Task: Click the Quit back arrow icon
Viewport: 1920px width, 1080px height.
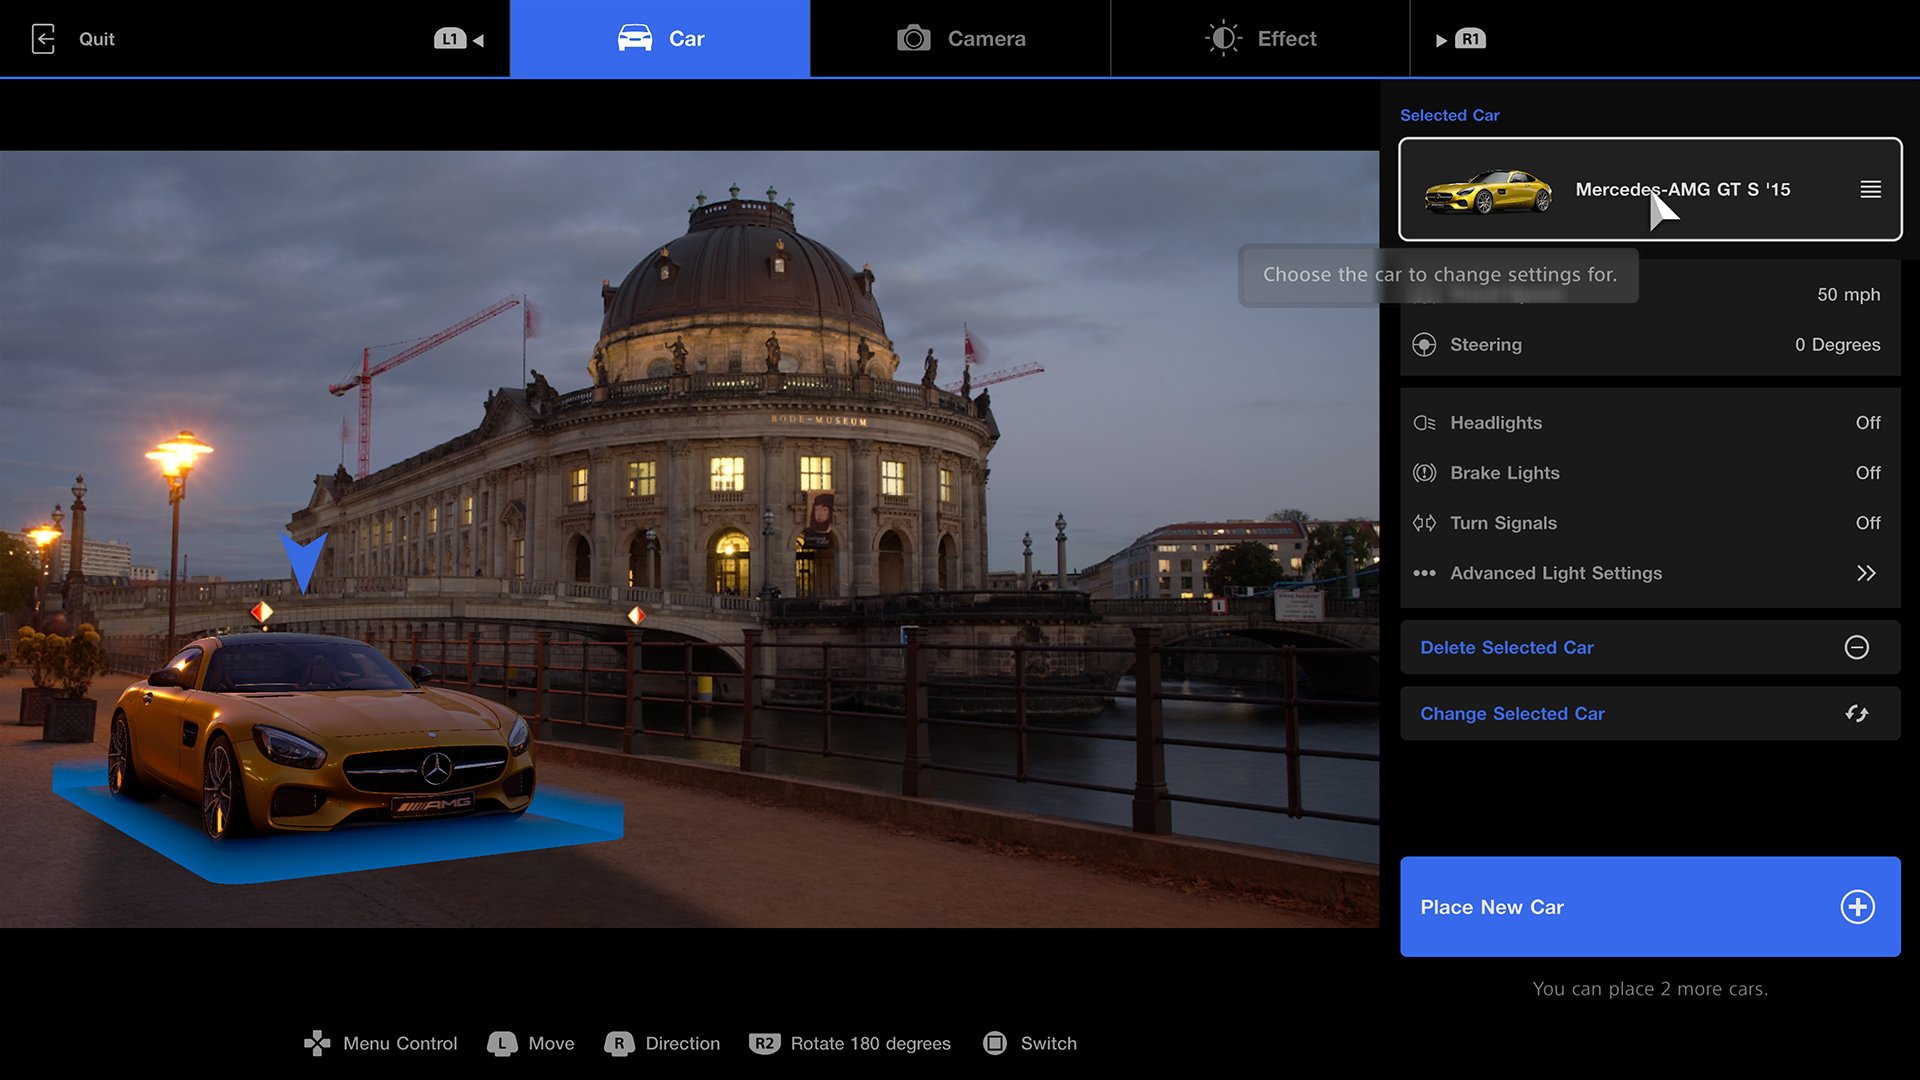Action: pos(44,38)
